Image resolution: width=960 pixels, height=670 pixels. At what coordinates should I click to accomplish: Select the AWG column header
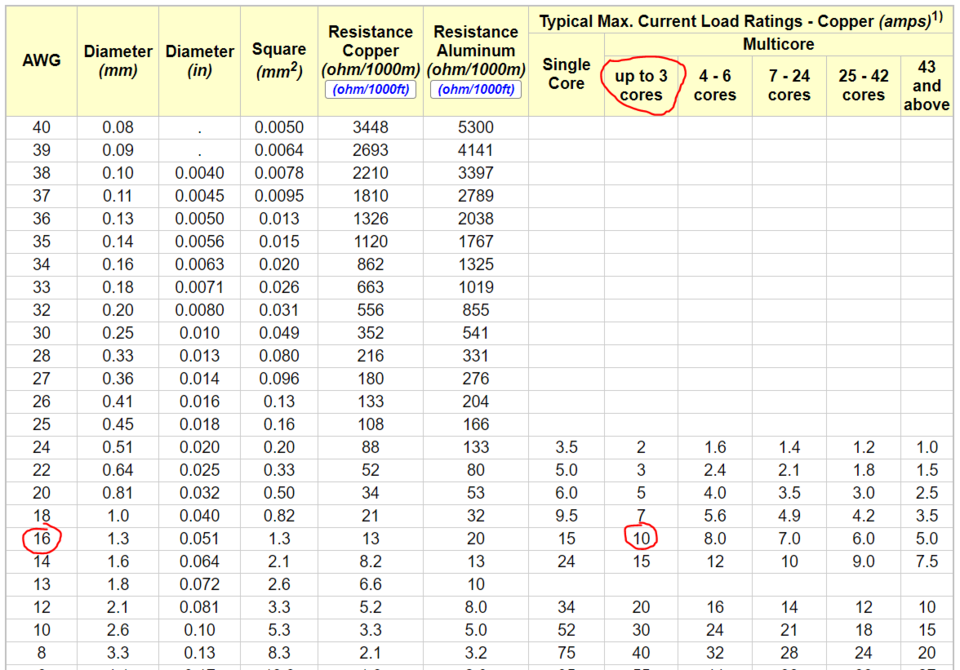tap(42, 61)
